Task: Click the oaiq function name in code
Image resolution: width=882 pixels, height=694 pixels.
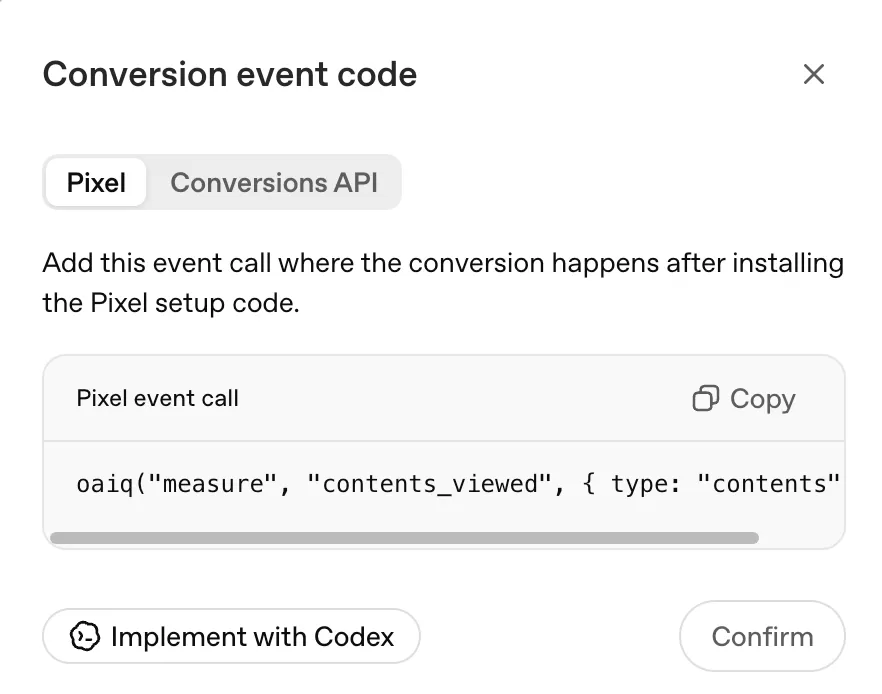Action: pos(105,484)
